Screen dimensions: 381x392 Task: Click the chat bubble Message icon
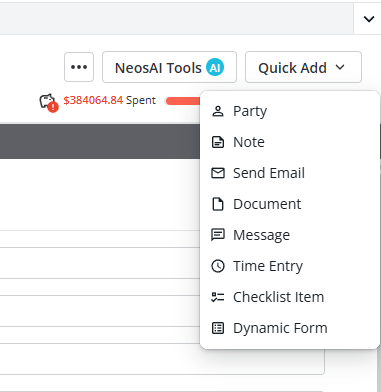coord(218,235)
